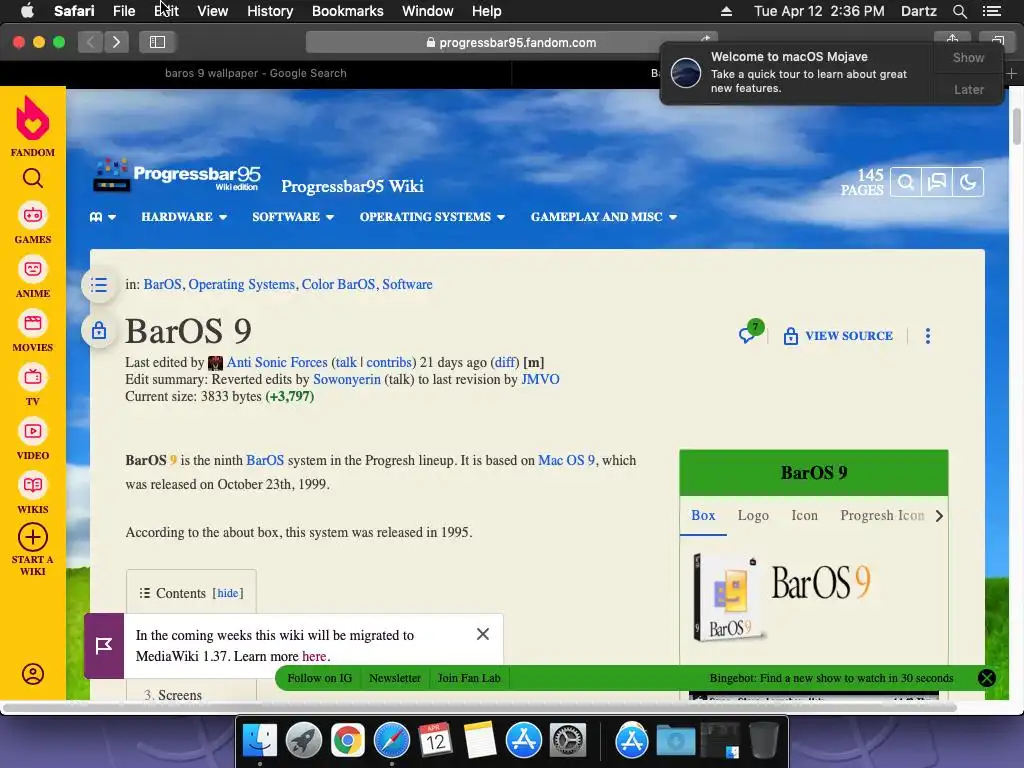Open the comments bubble with 7 badge
The image size is (1024, 768).
tap(750, 332)
